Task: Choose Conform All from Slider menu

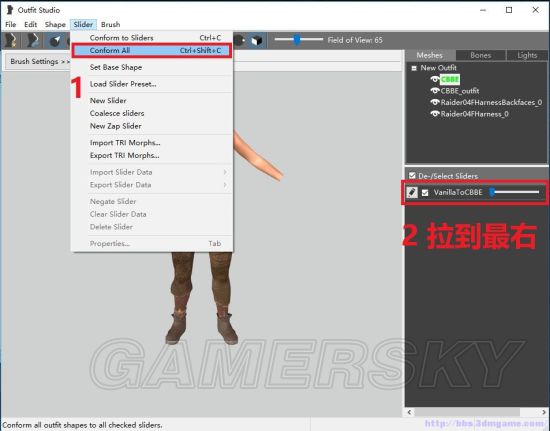Action: coord(152,50)
